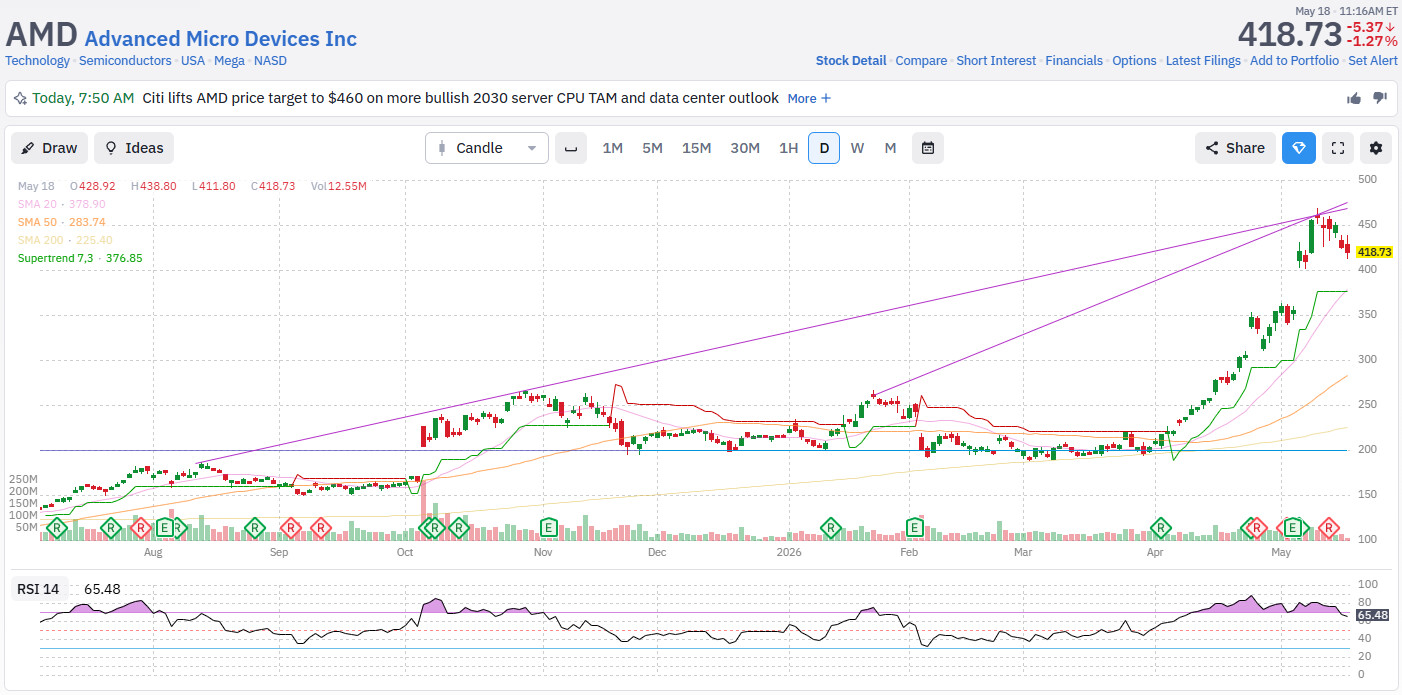Click the Supertrend 7,3 · 376.85 legend
1402x695 pixels.
pyautogui.click(x=80, y=258)
